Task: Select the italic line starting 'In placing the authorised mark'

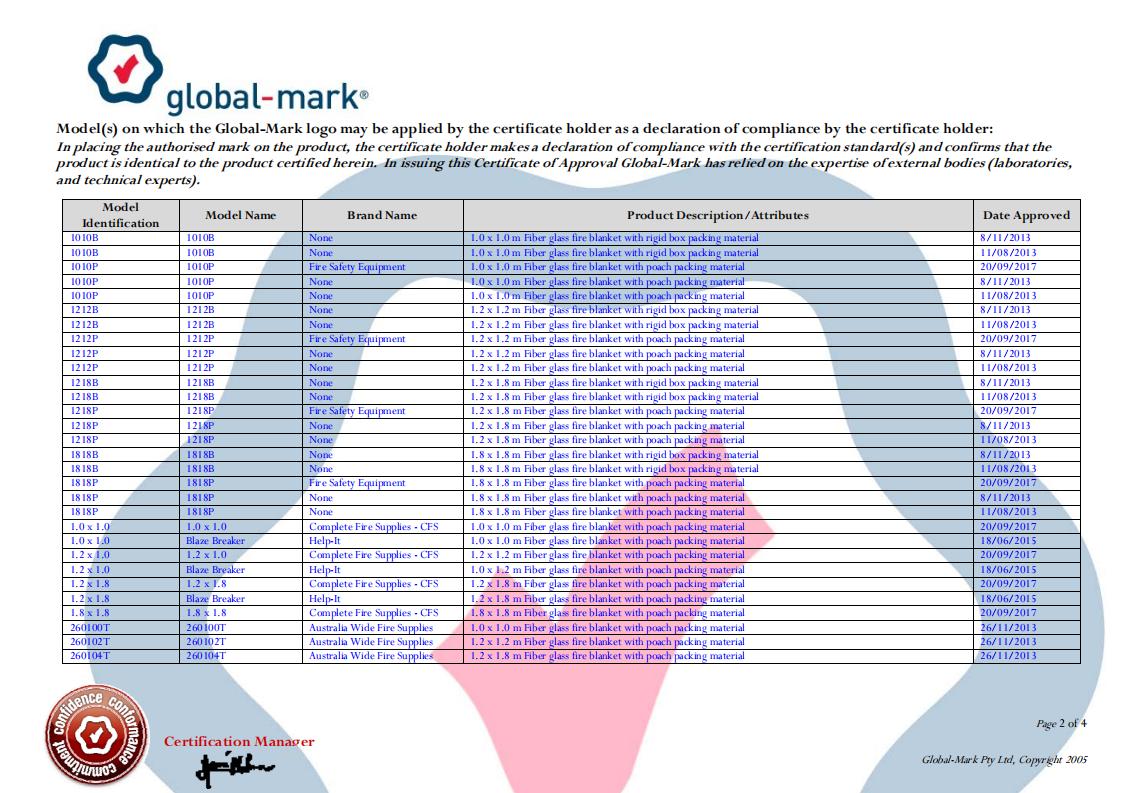Action: tap(554, 147)
